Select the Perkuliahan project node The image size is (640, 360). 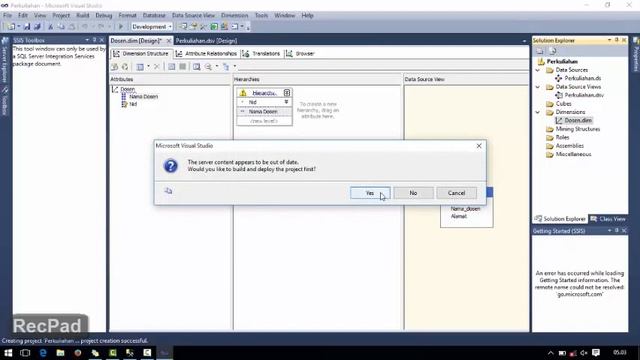(x=562, y=62)
